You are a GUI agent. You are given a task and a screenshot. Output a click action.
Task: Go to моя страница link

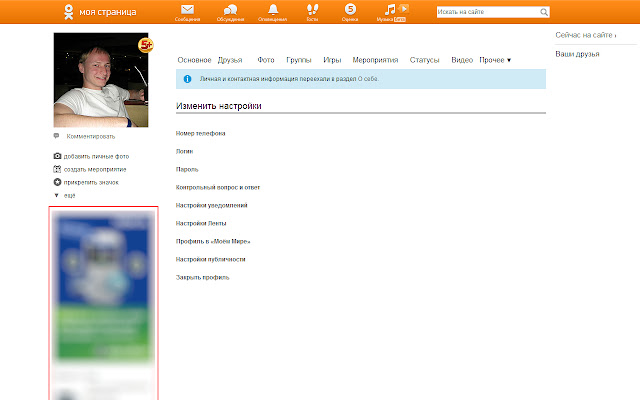click(x=108, y=12)
